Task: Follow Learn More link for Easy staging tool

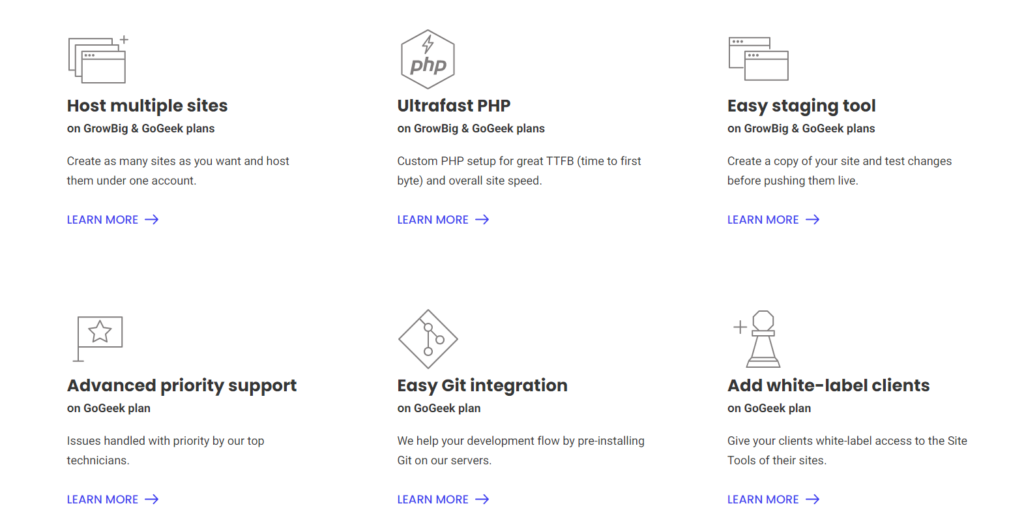Action: [763, 220]
